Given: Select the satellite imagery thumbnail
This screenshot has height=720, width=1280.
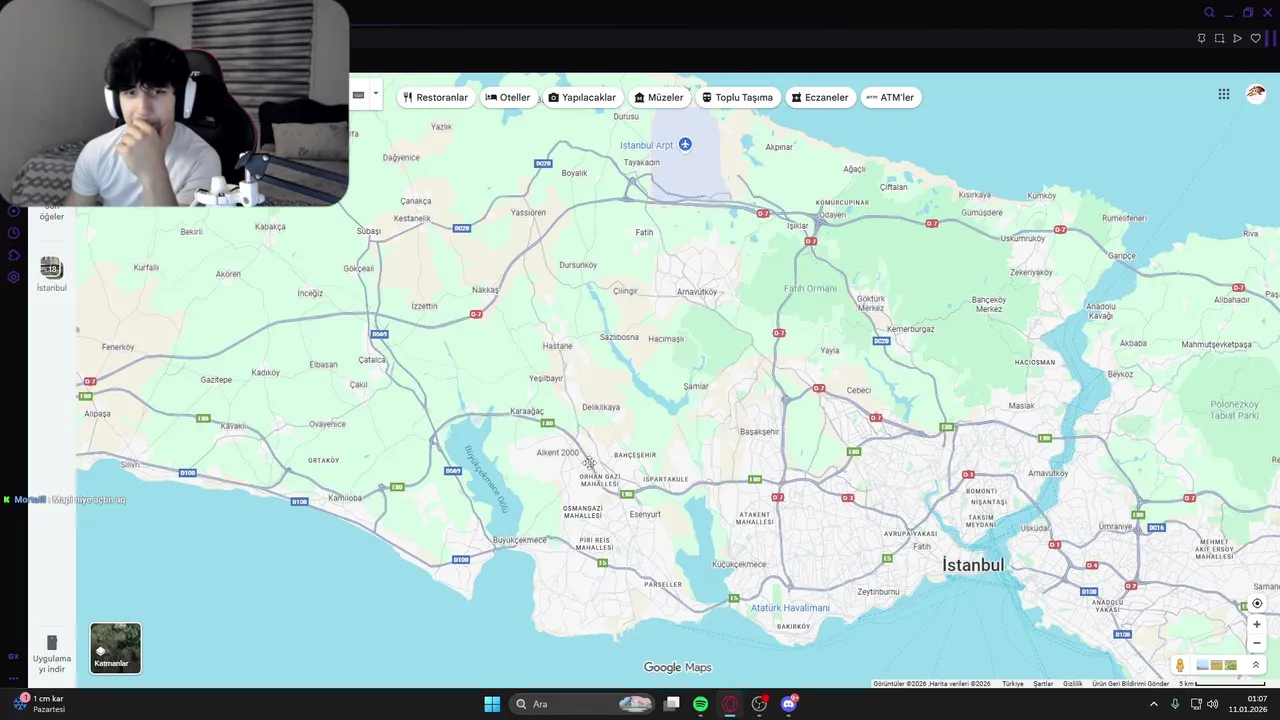Looking at the screenshot, I should pos(1231,665).
